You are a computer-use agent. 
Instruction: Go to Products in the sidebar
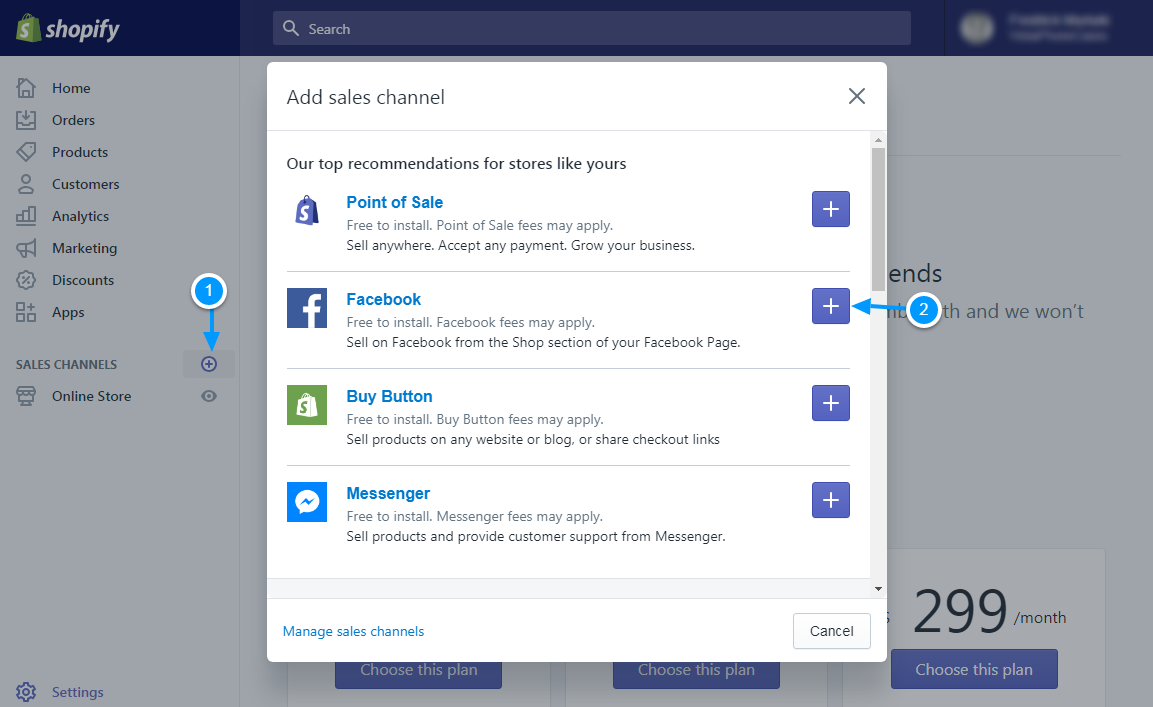[80, 152]
